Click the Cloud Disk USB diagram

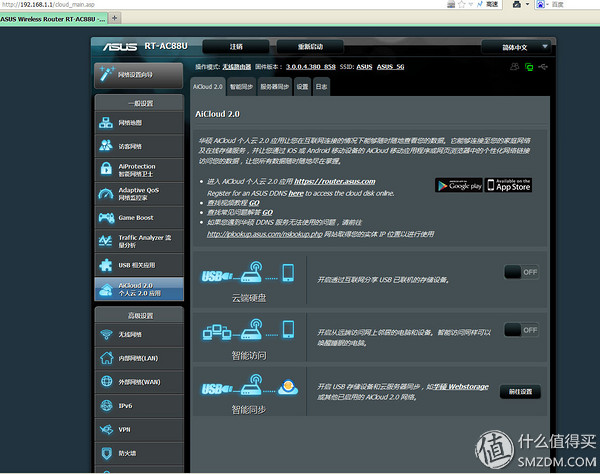tap(248, 272)
